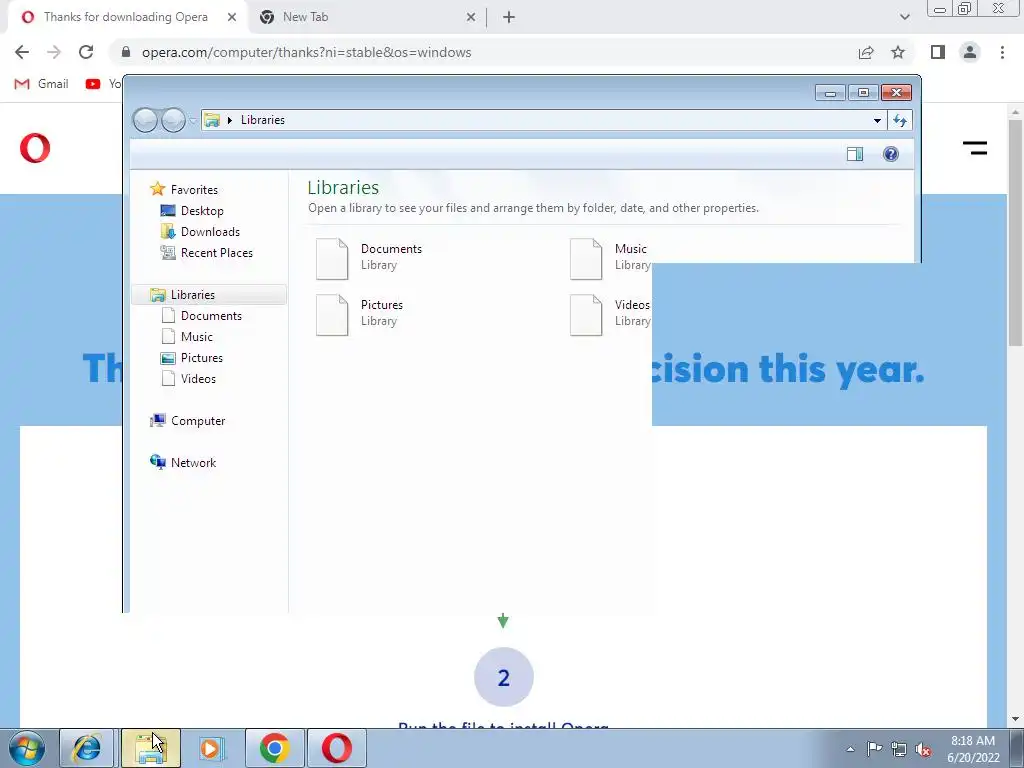Open Gmail bookmark
Image resolution: width=1024 pixels, height=768 pixels.
coord(41,84)
